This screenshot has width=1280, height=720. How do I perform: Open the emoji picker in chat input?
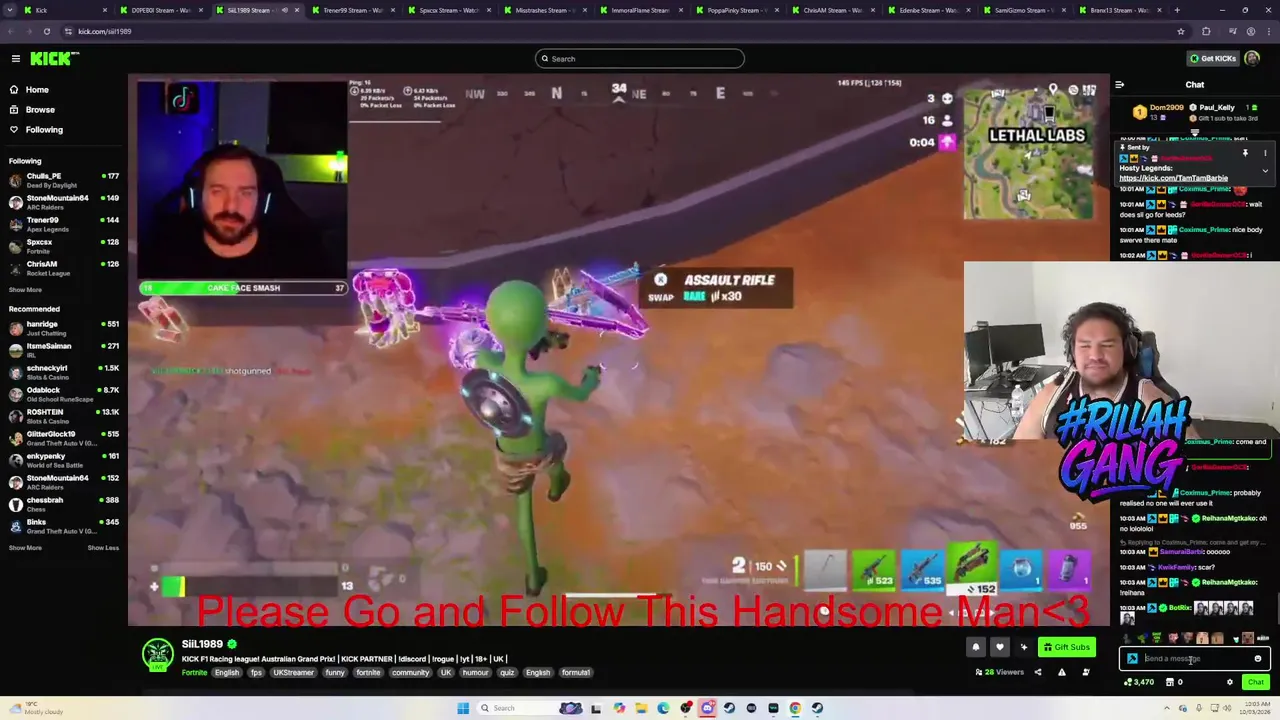(x=1258, y=659)
